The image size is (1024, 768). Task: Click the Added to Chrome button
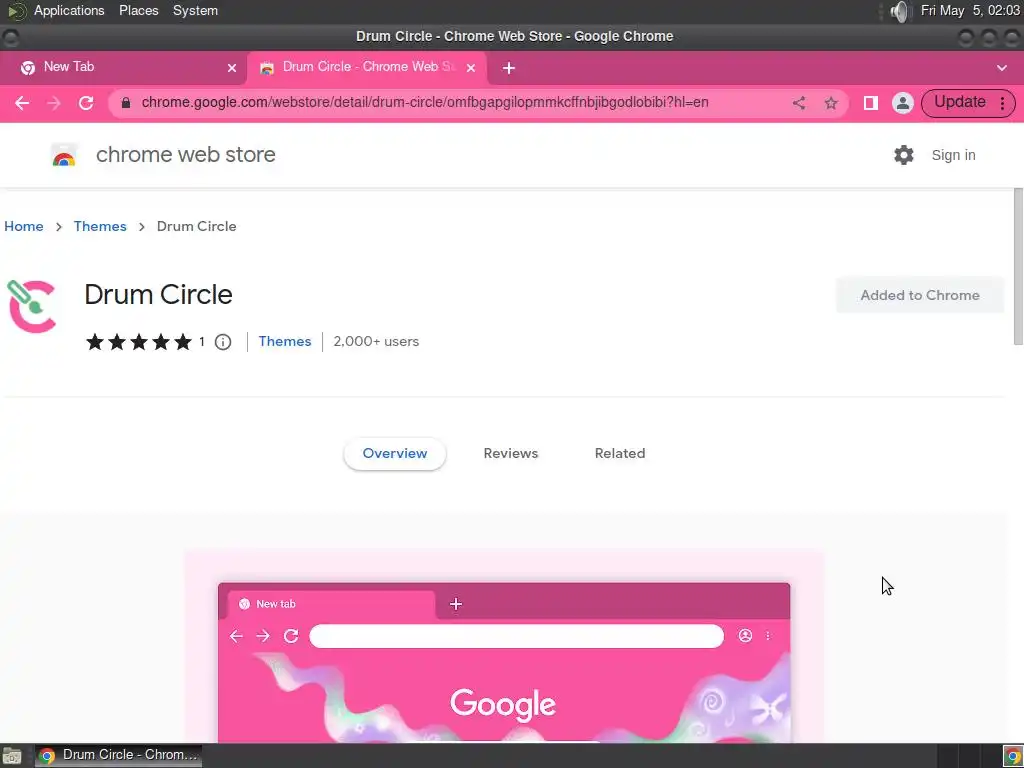pyautogui.click(x=920, y=295)
